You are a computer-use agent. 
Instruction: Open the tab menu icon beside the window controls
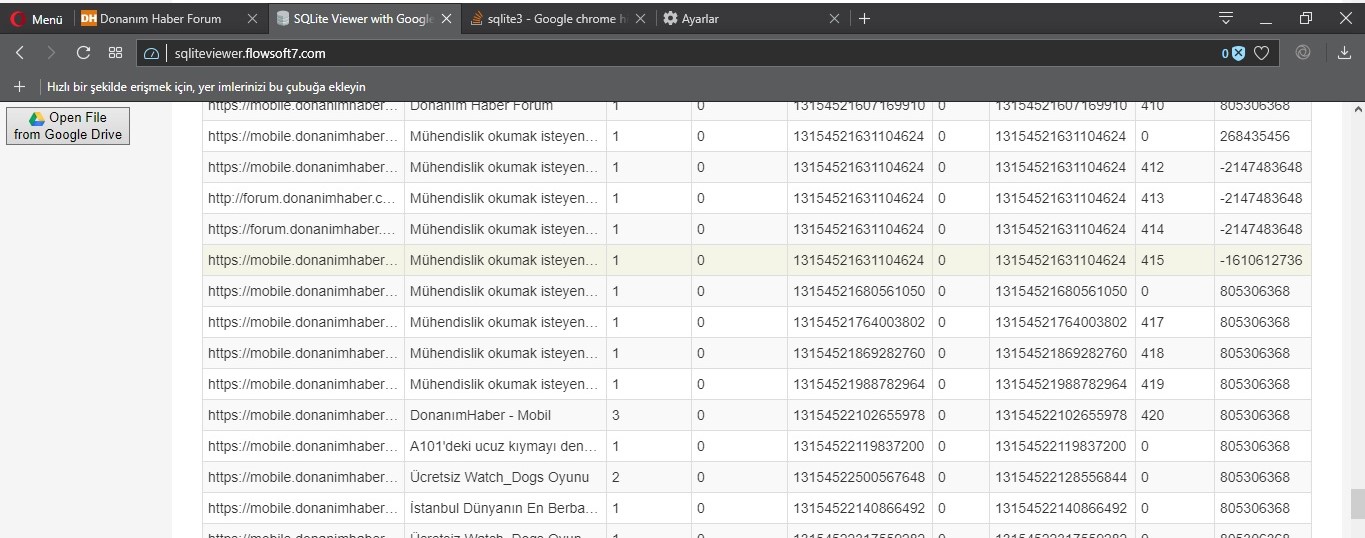click(1226, 18)
